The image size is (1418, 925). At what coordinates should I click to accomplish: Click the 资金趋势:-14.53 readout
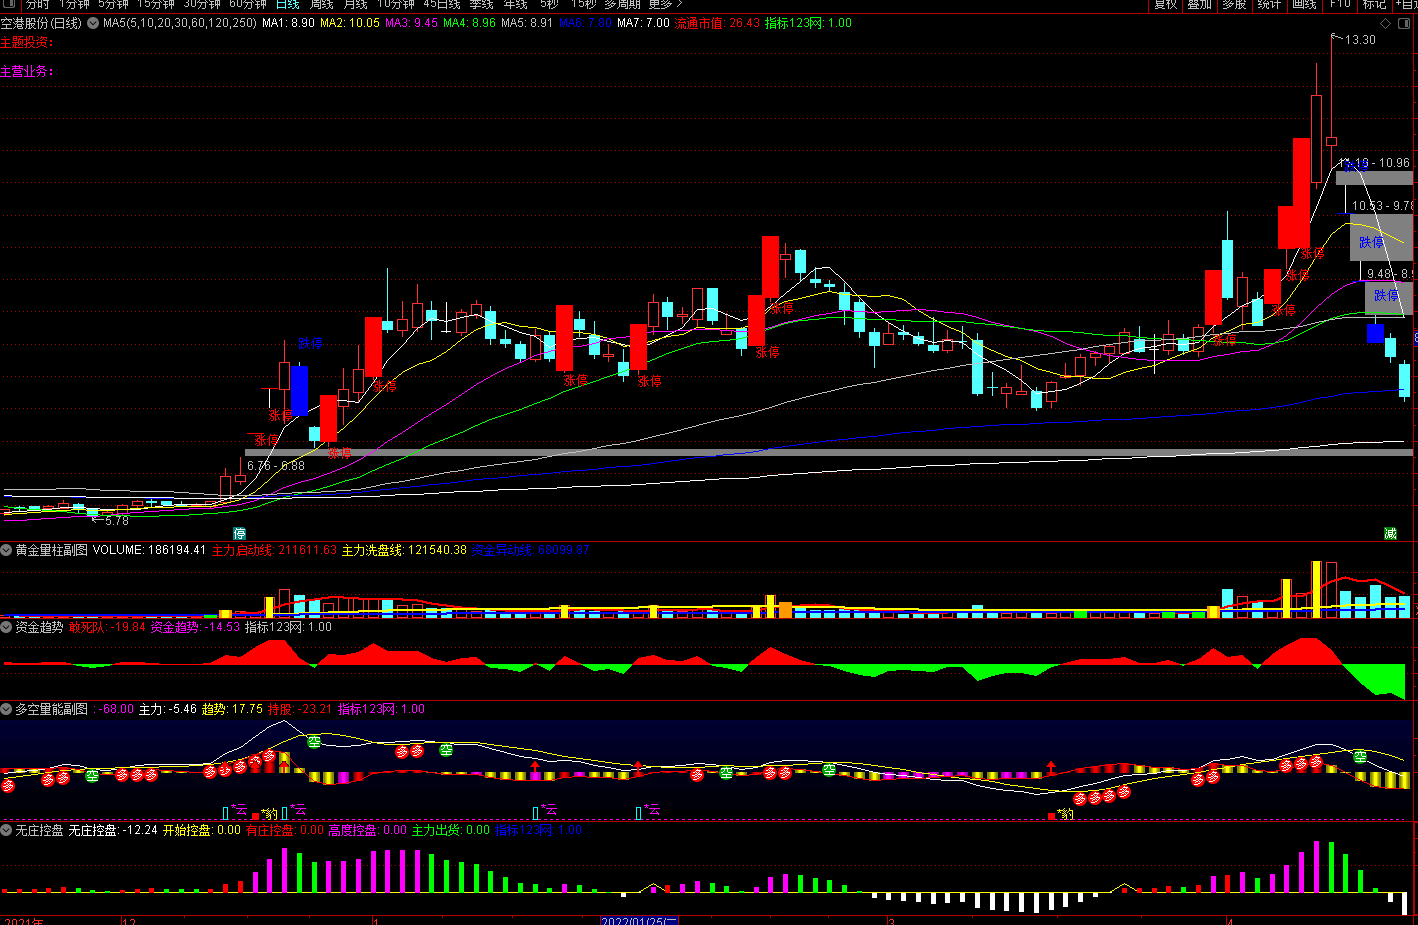[x=195, y=627]
